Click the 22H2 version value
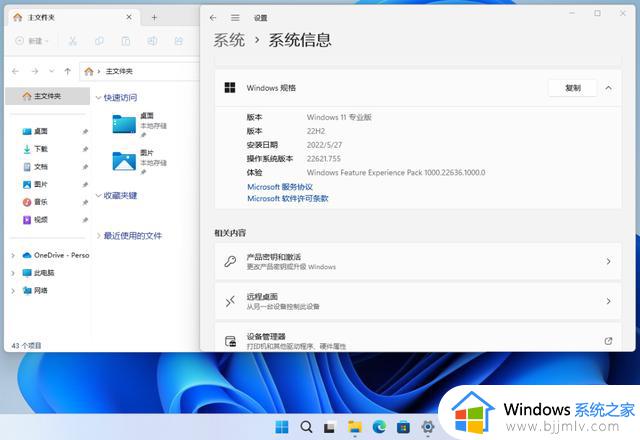Screen dimensions: 640x440 316,131
